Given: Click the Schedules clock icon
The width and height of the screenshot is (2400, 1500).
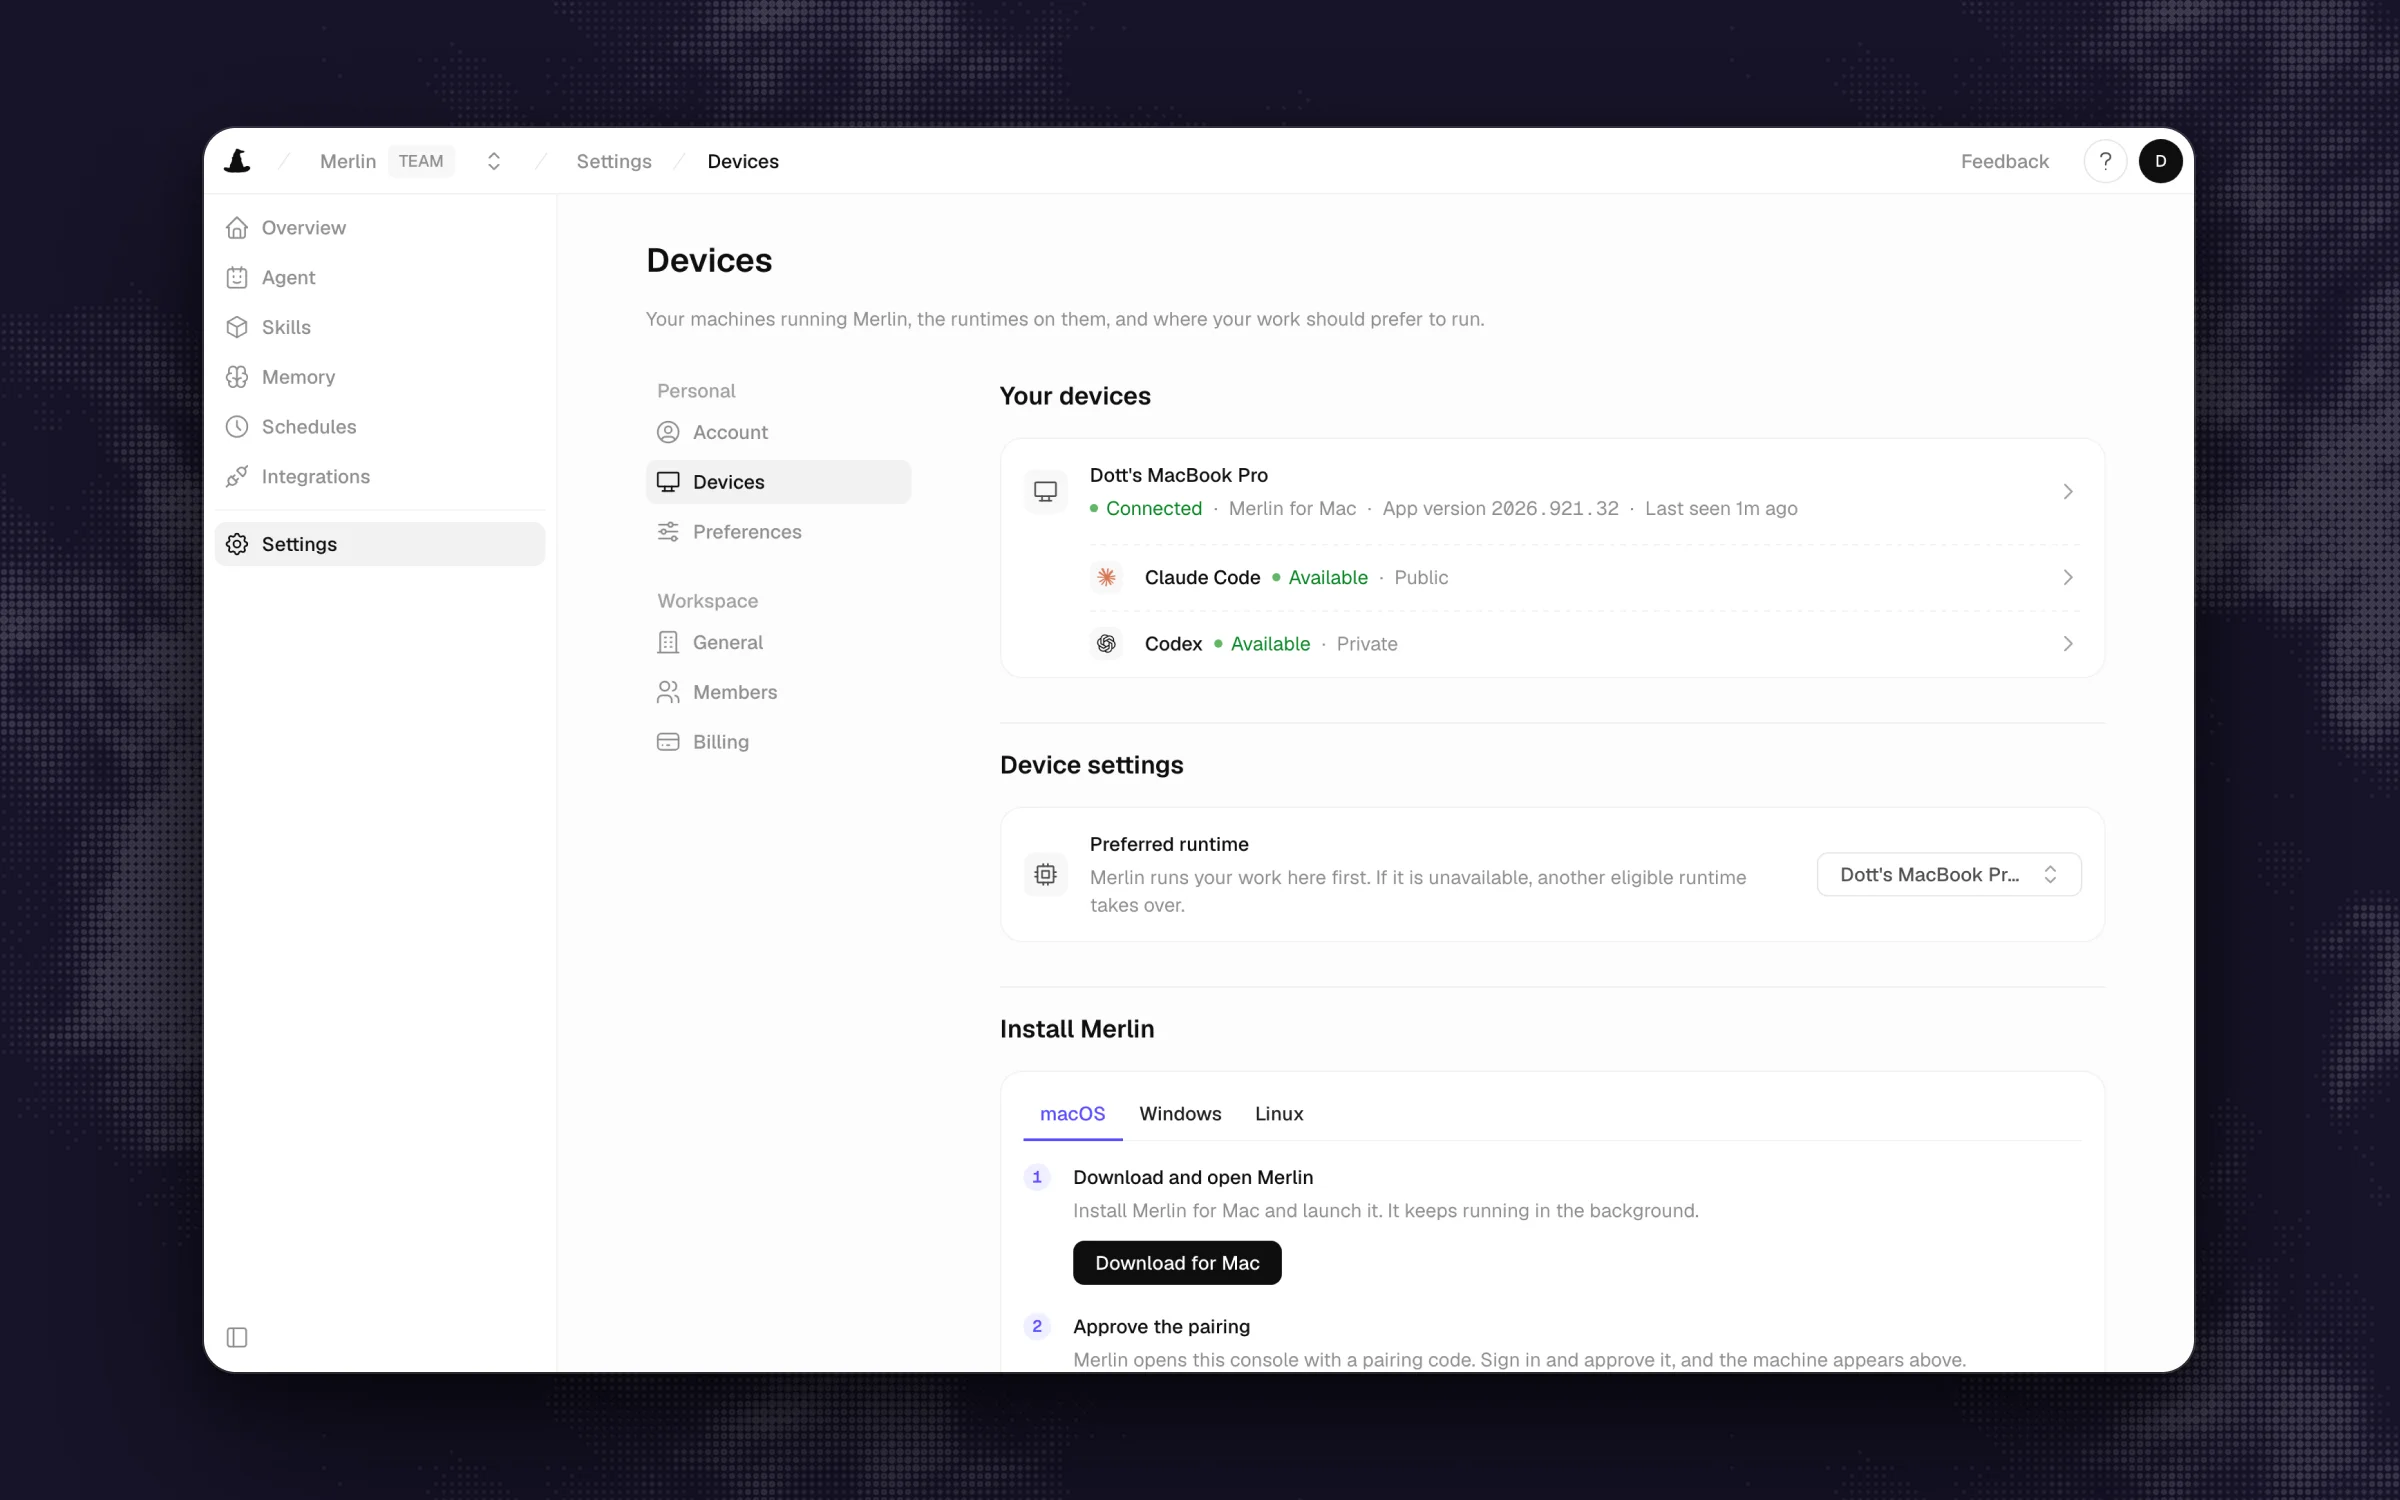Looking at the screenshot, I should click(x=237, y=427).
